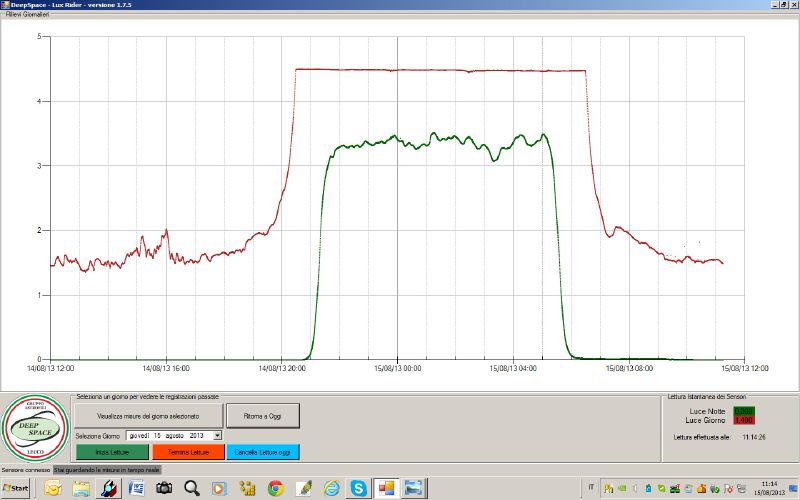
Task: Open the magnifying glass search icon in taskbar
Action: (x=192, y=488)
